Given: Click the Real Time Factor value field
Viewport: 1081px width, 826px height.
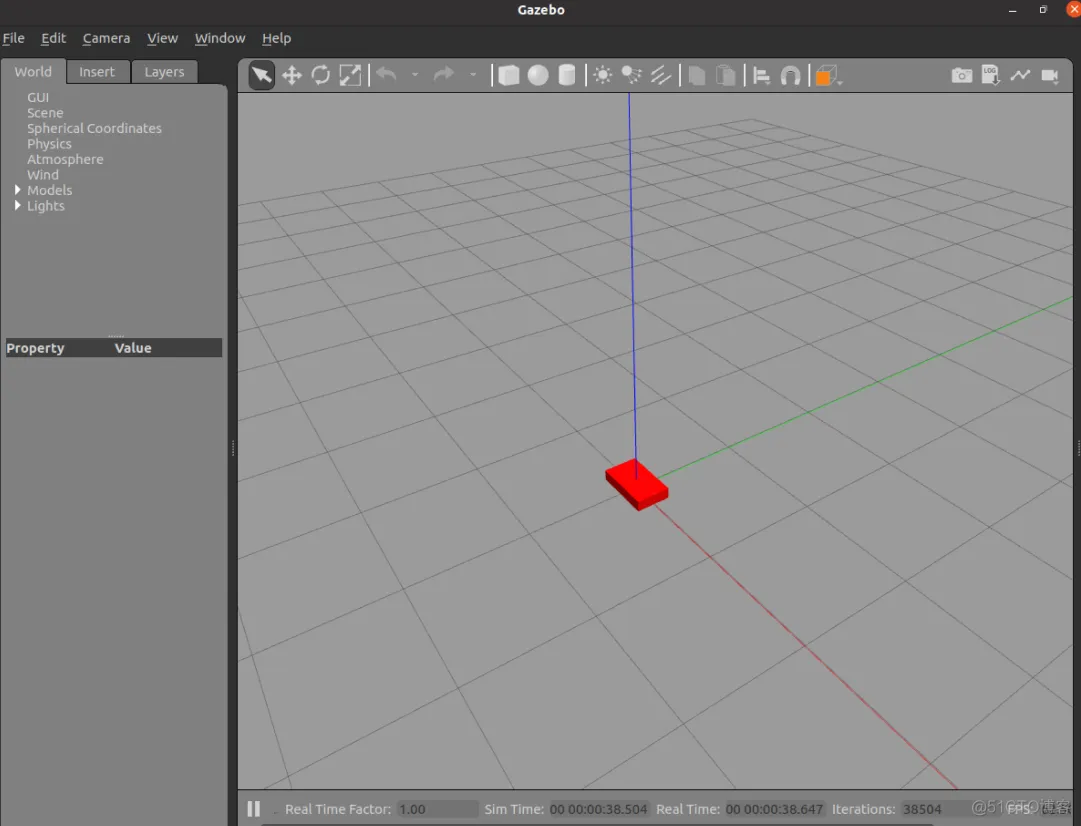Looking at the screenshot, I should pyautogui.click(x=438, y=809).
